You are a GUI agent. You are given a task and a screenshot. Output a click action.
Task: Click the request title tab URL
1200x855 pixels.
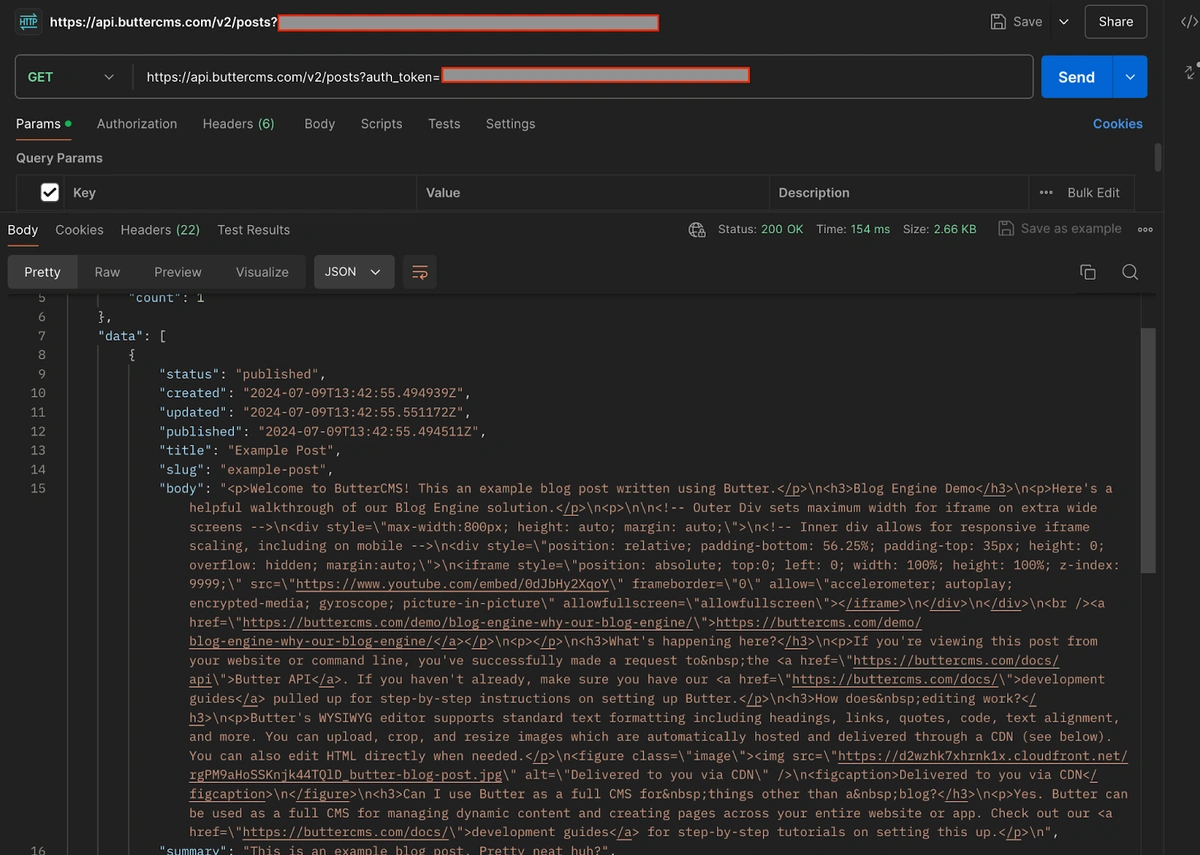point(354,22)
